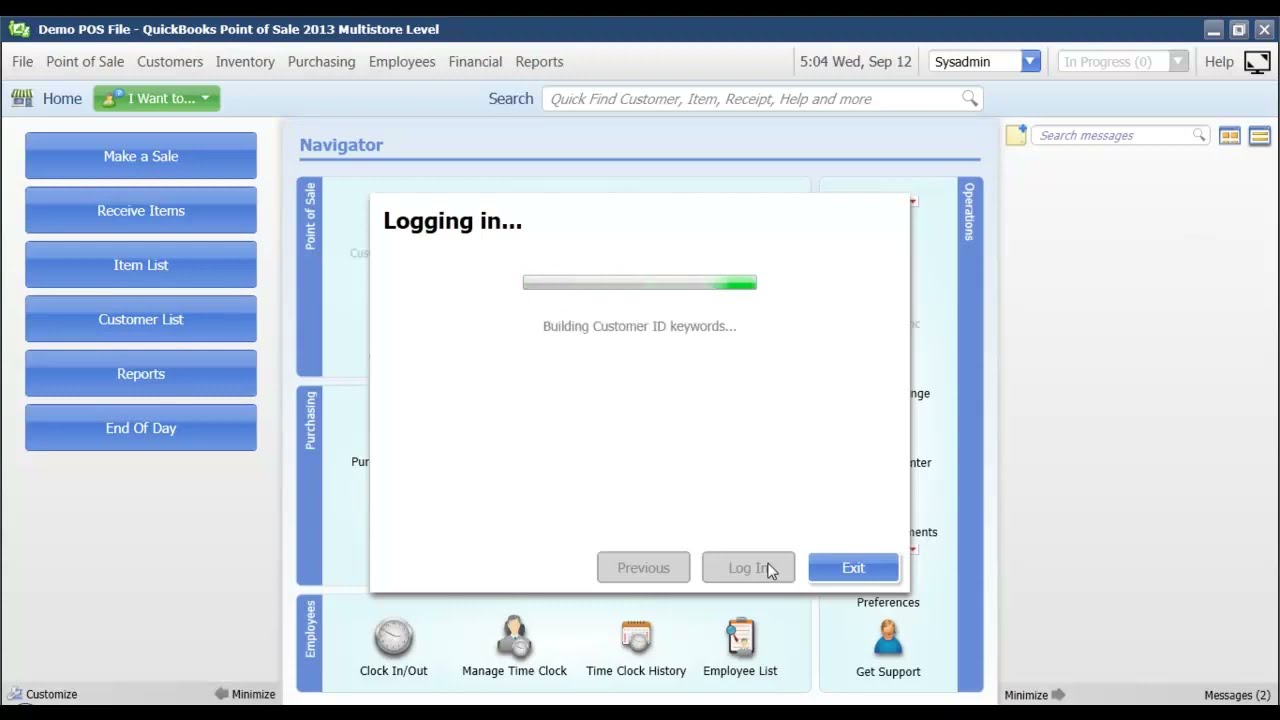Open the Inventory menu
Image resolution: width=1280 pixels, height=720 pixels.
pos(245,62)
